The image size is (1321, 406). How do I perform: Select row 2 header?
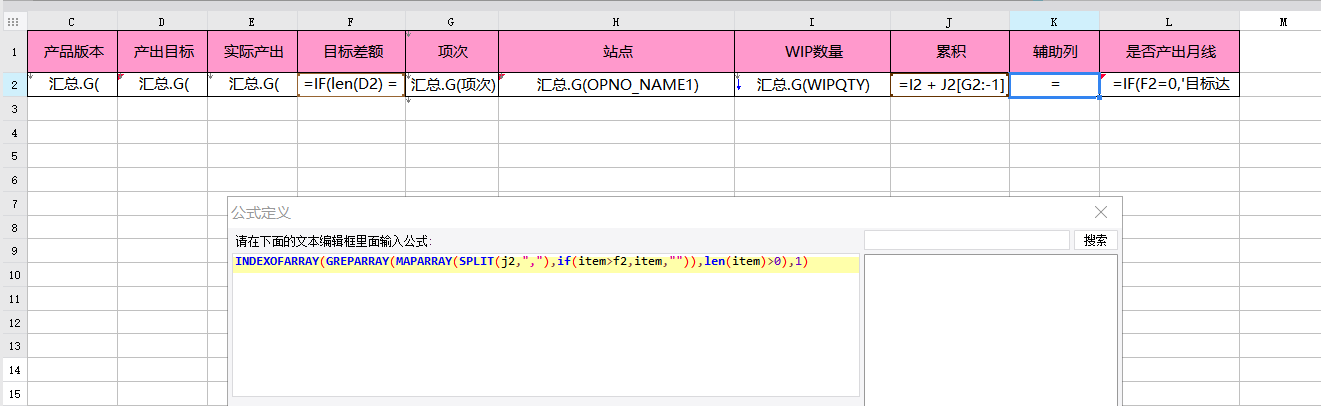(13, 85)
